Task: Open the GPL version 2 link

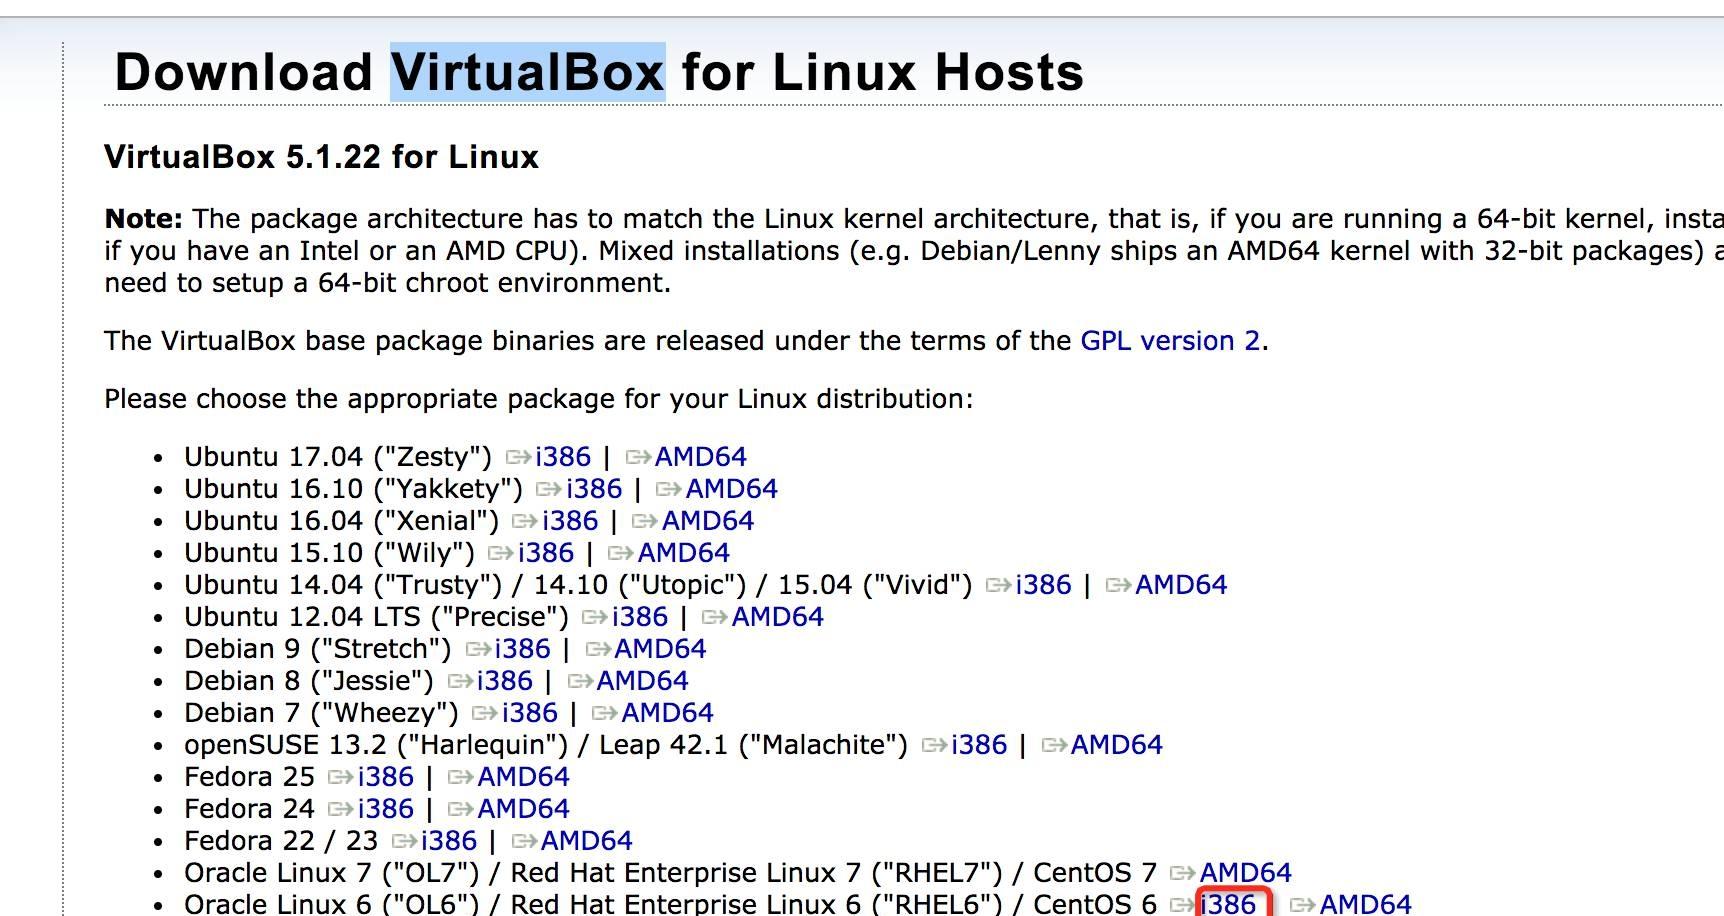Action: pos(1170,341)
